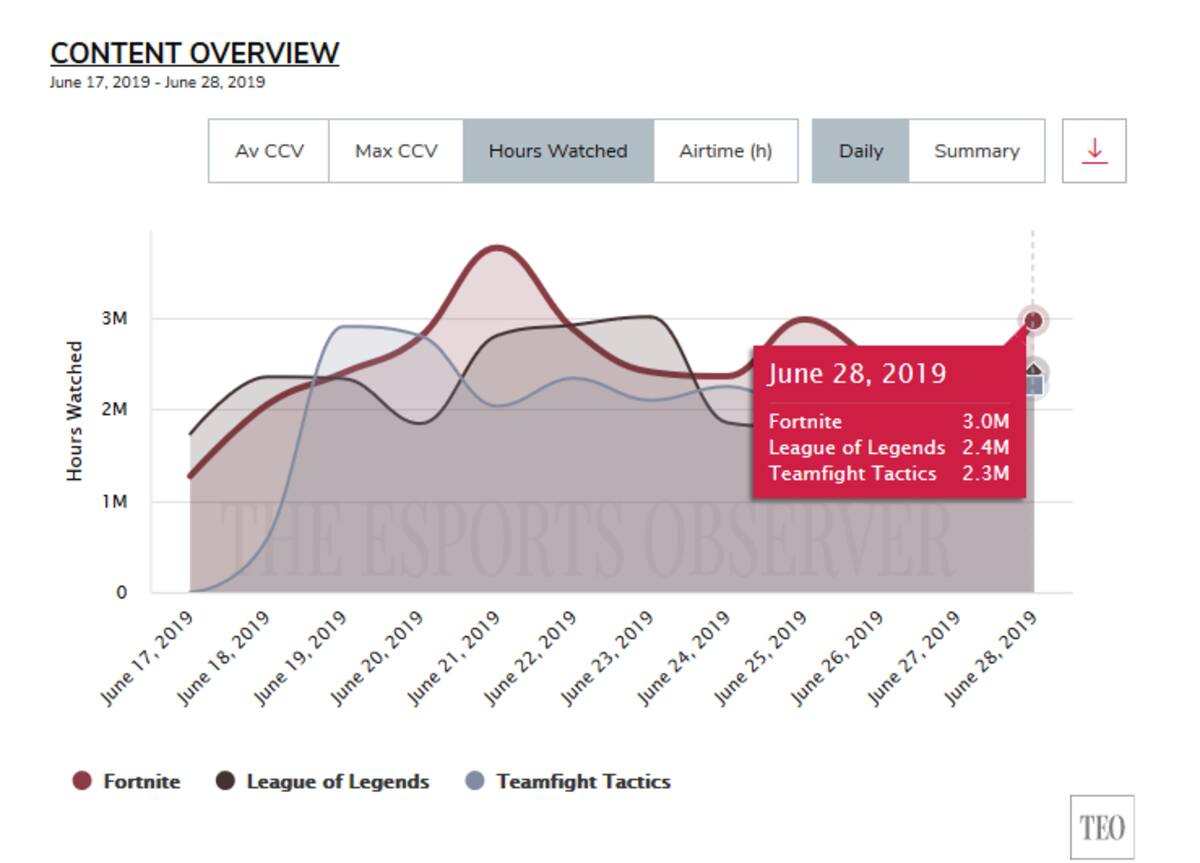
Task: Click the Fortnite data point on June 28
Action: click(x=1033, y=320)
